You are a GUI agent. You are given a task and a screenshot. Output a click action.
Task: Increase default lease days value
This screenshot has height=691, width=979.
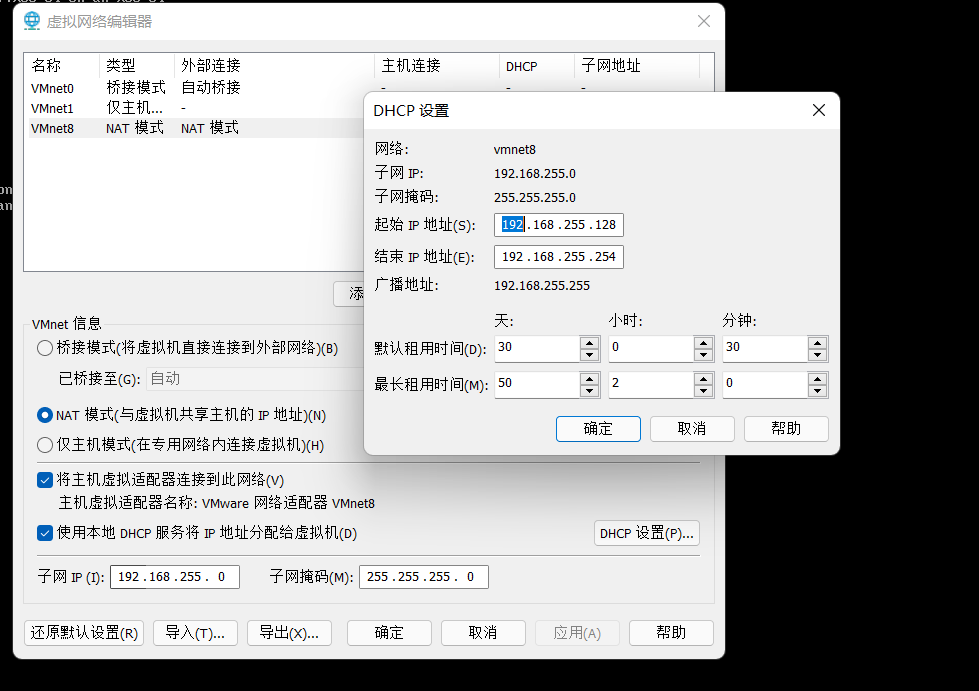tap(589, 343)
